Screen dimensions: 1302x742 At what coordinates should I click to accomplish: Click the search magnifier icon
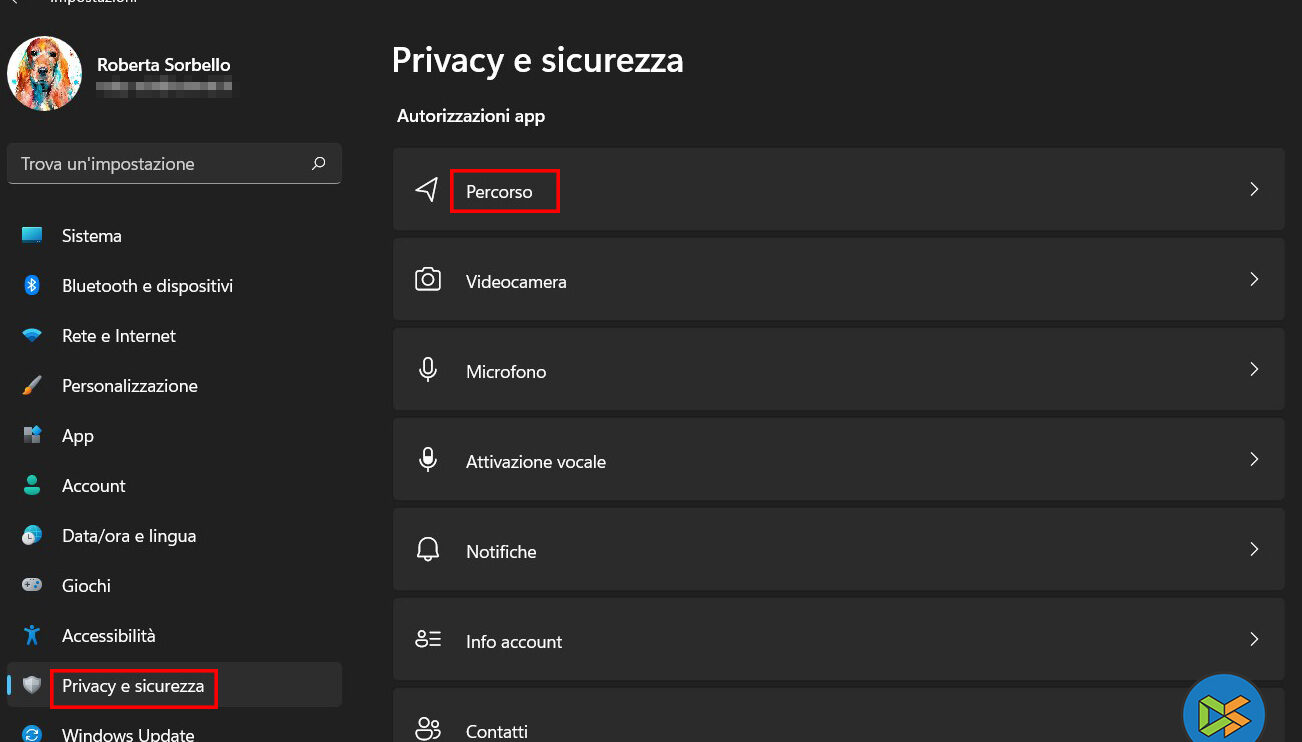(319, 163)
